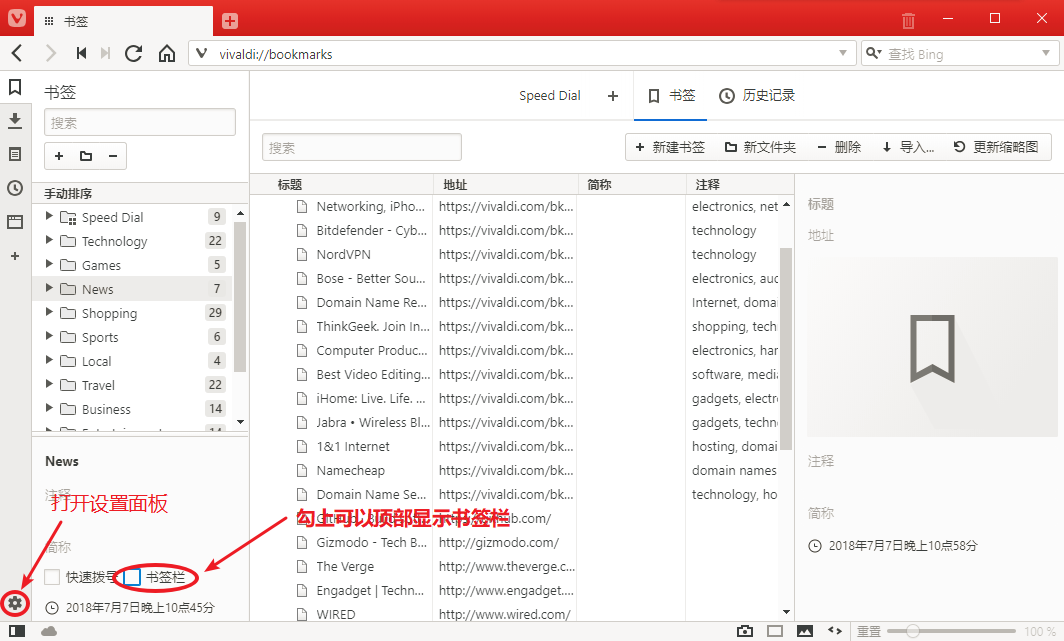Adjust the page zoom slider
The image size is (1064, 641).
coord(911,631)
